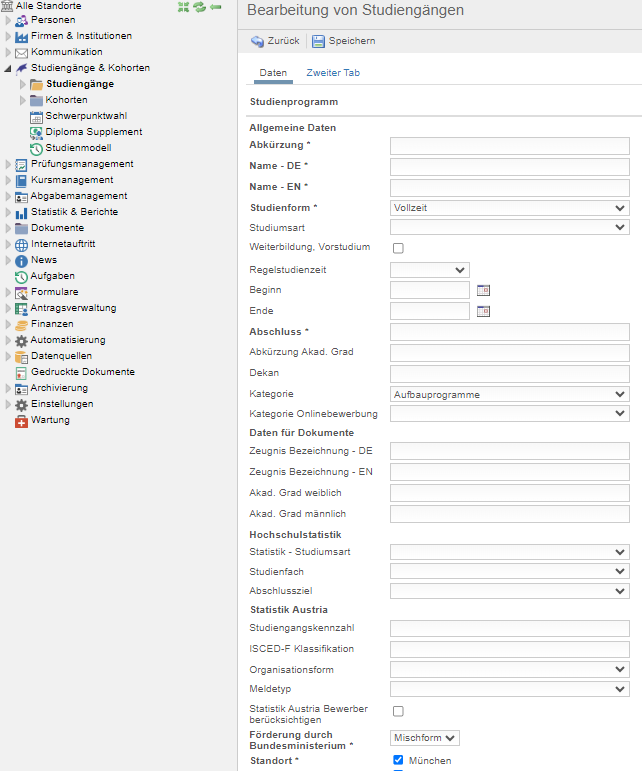Click the Personen people icon
The height and width of the screenshot is (771, 642).
click(21, 21)
